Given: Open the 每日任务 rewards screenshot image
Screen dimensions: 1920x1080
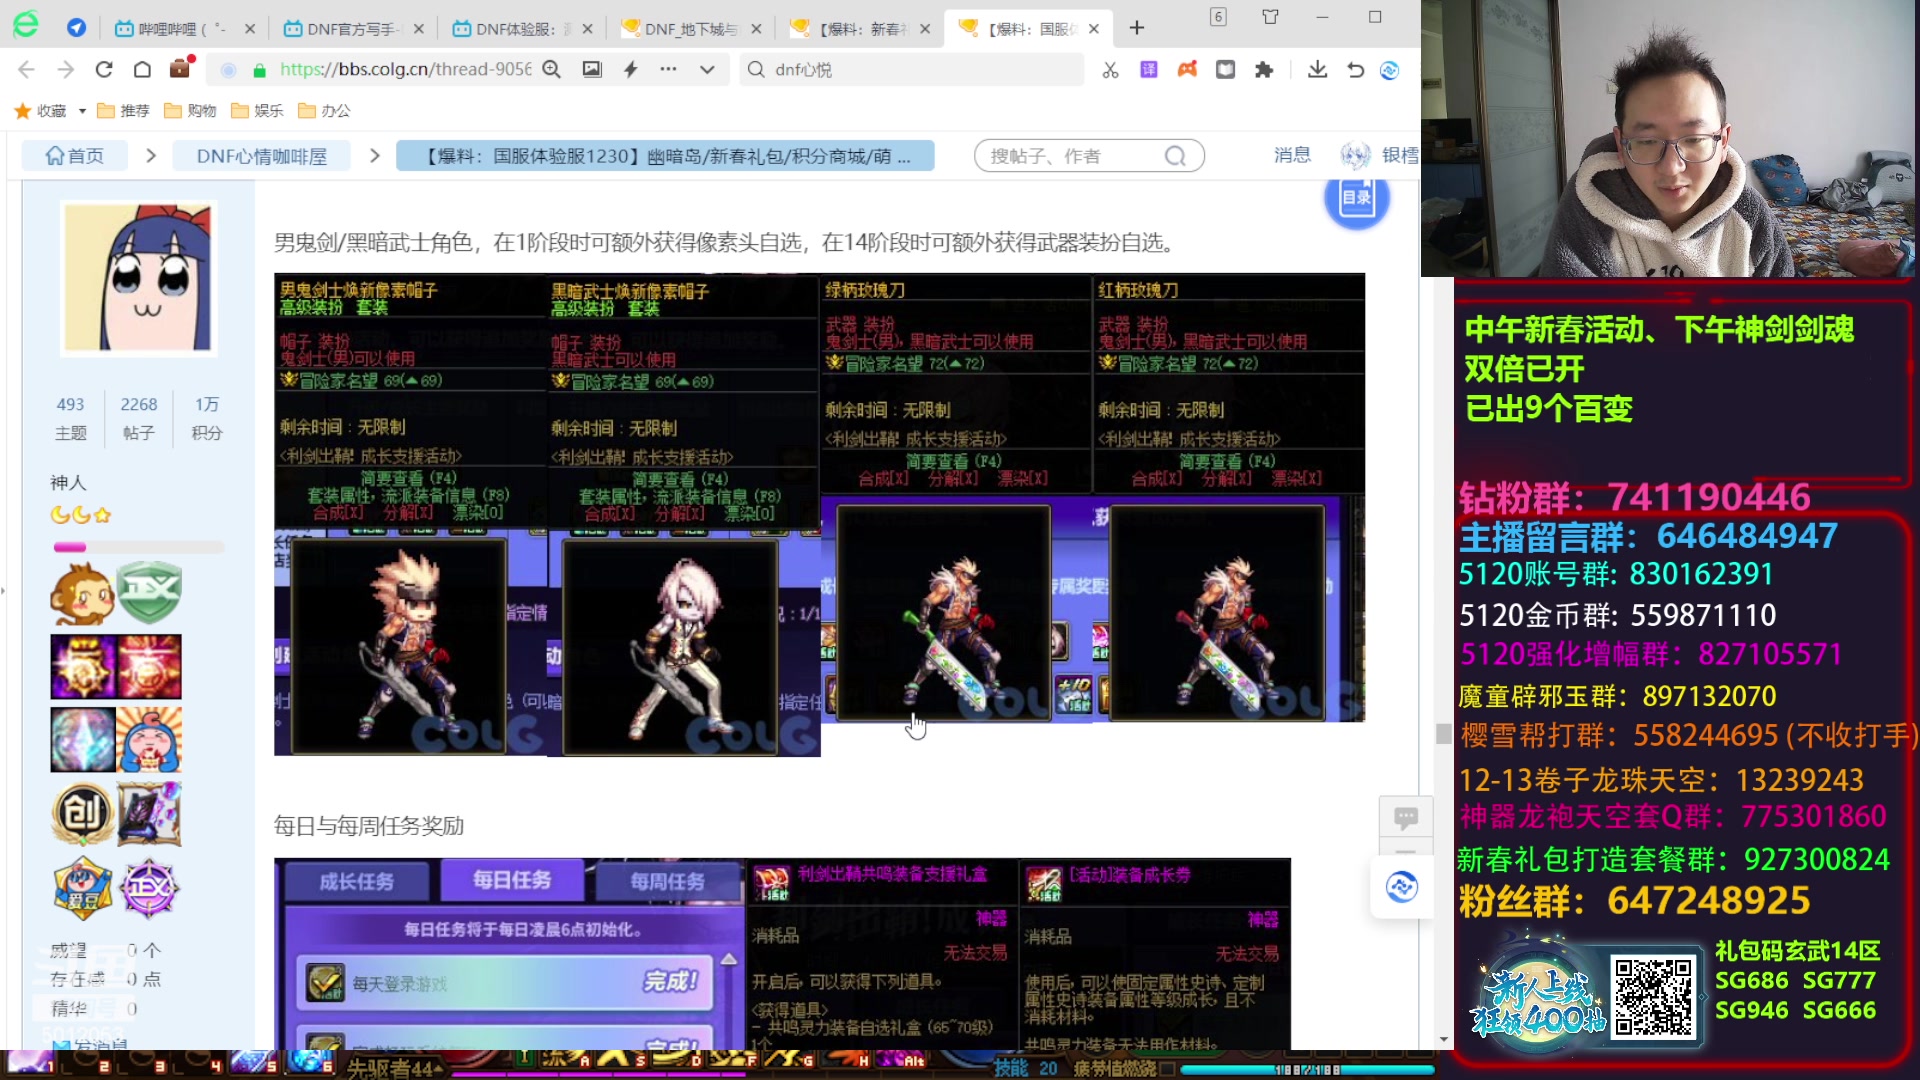Looking at the screenshot, I should tap(510, 954).
